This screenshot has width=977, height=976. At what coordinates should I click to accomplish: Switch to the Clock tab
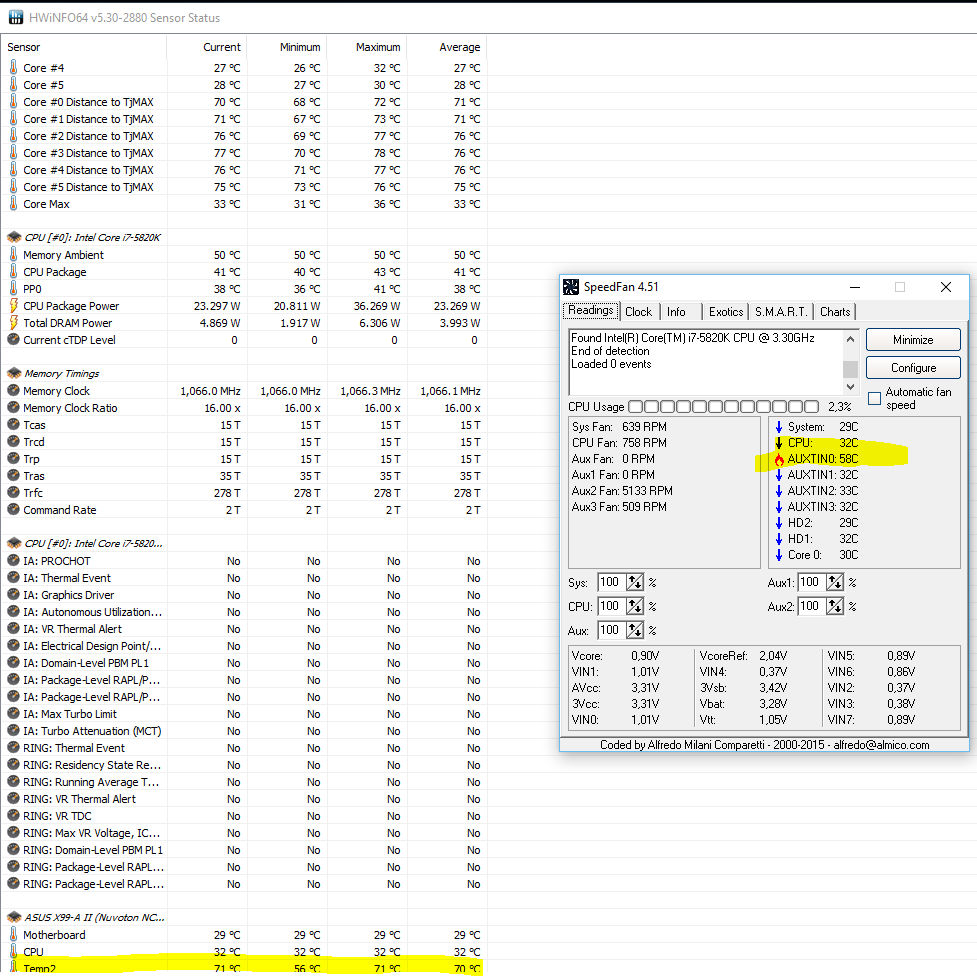639,312
